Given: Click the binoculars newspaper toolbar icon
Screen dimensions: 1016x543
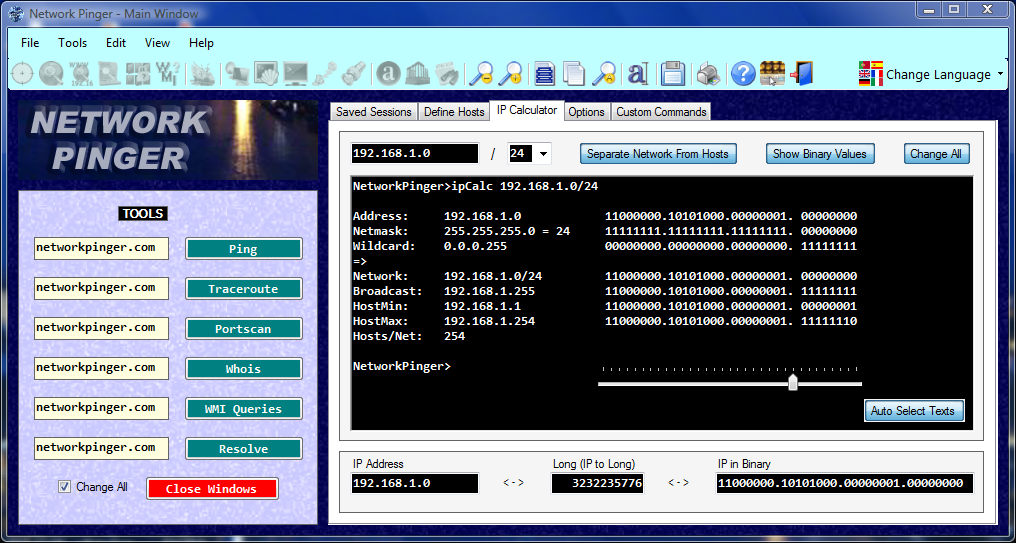Looking at the screenshot, I should pos(447,73).
